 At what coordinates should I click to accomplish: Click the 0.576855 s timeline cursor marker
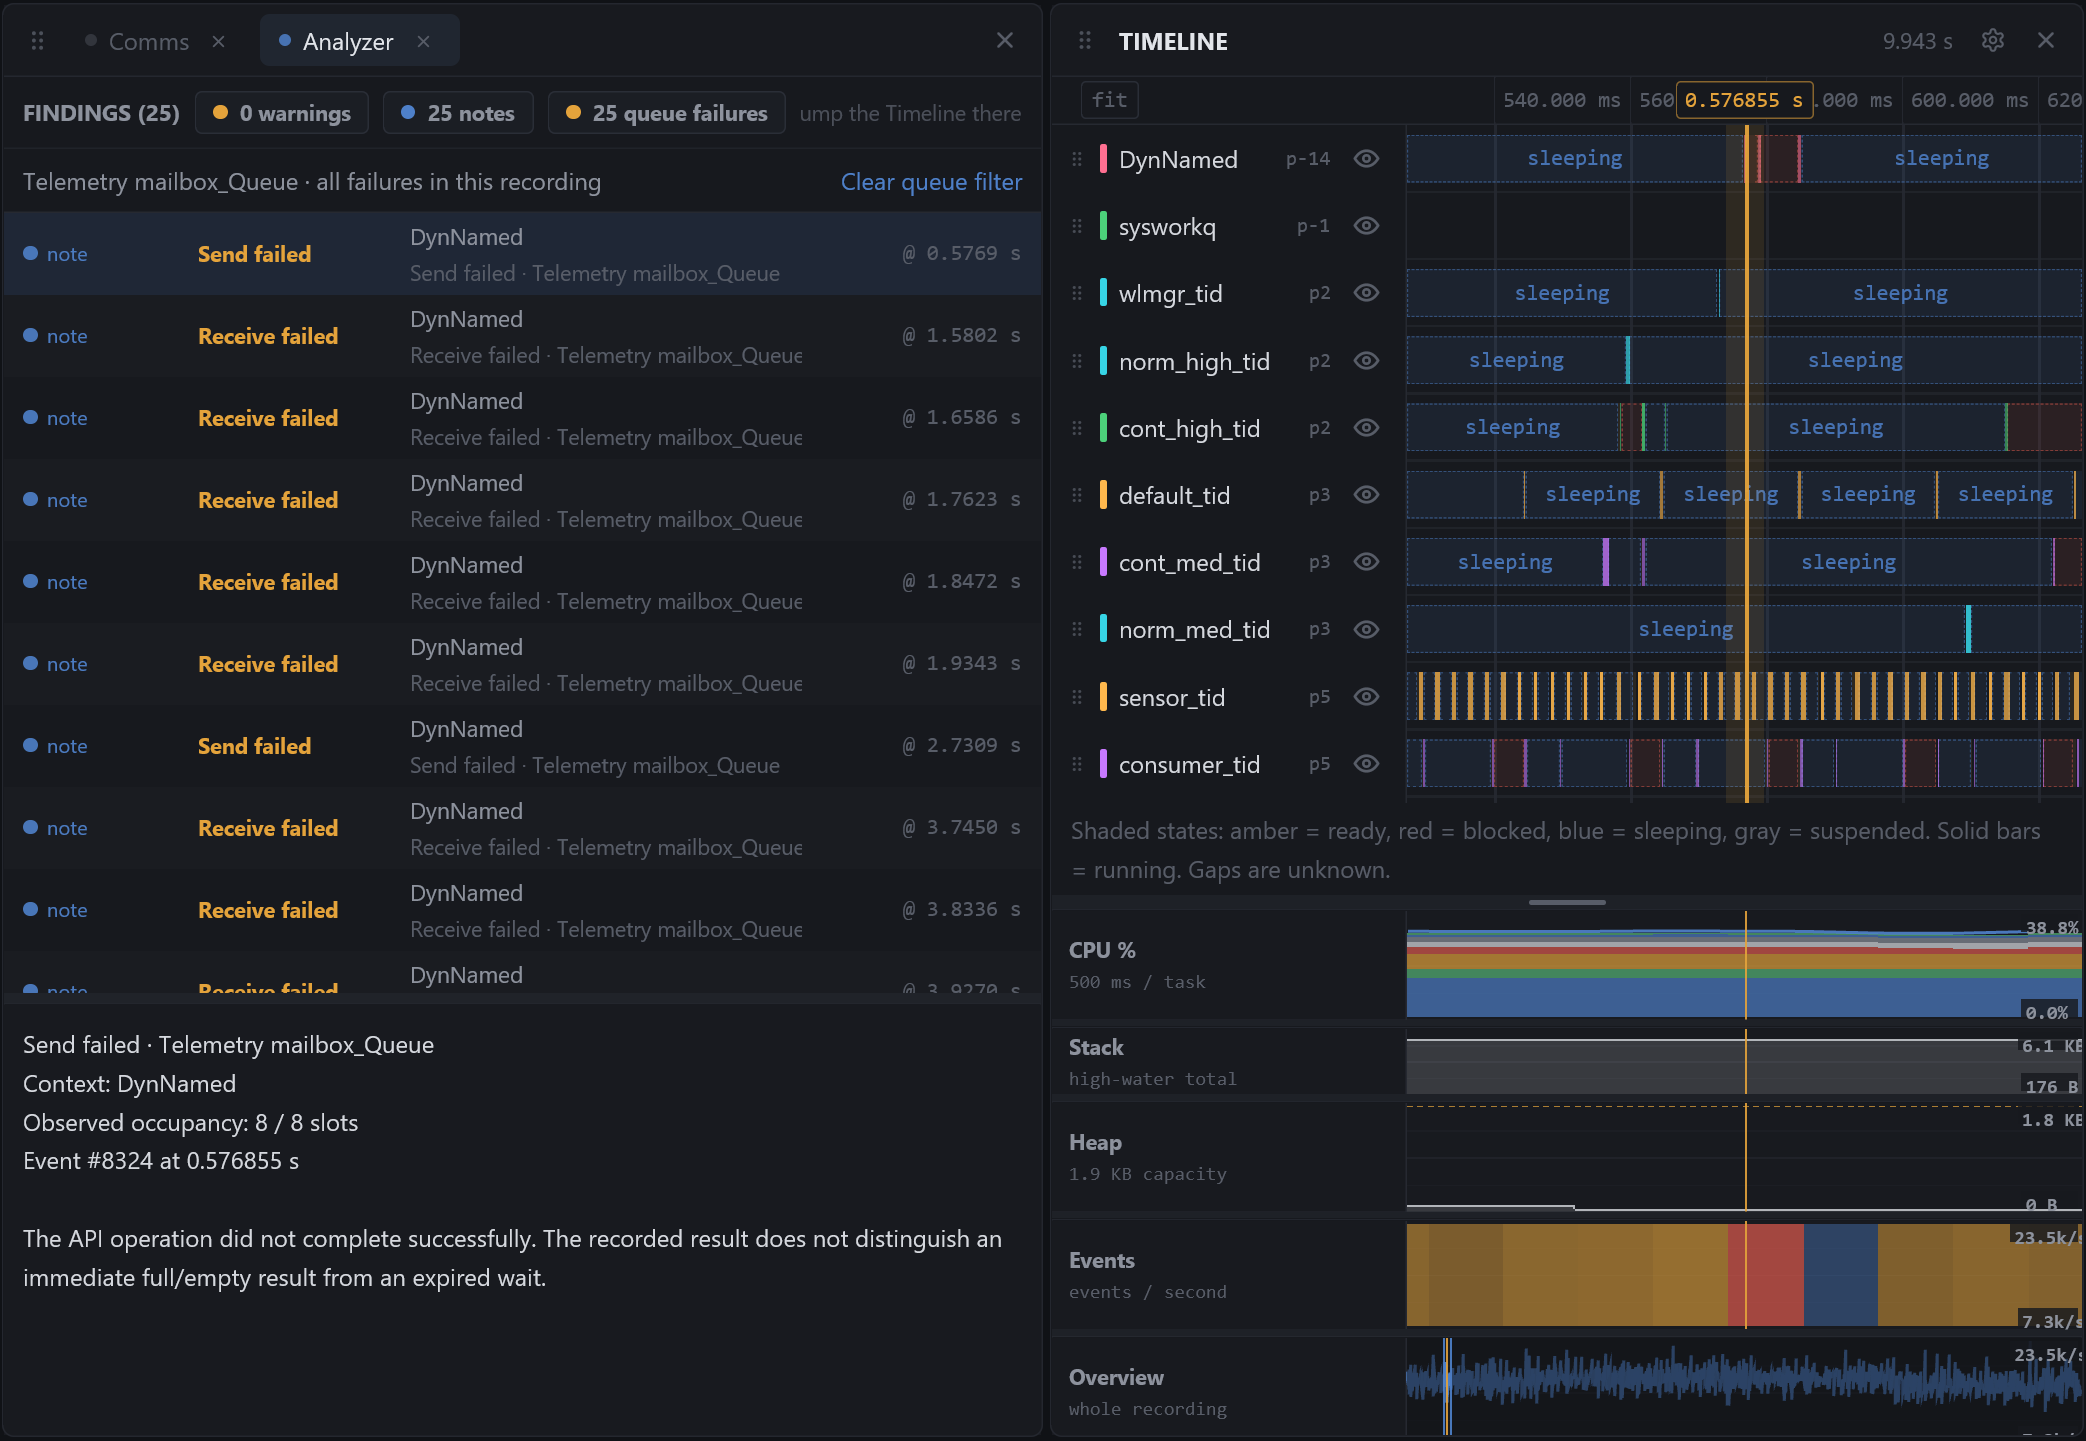(1744, 100)
